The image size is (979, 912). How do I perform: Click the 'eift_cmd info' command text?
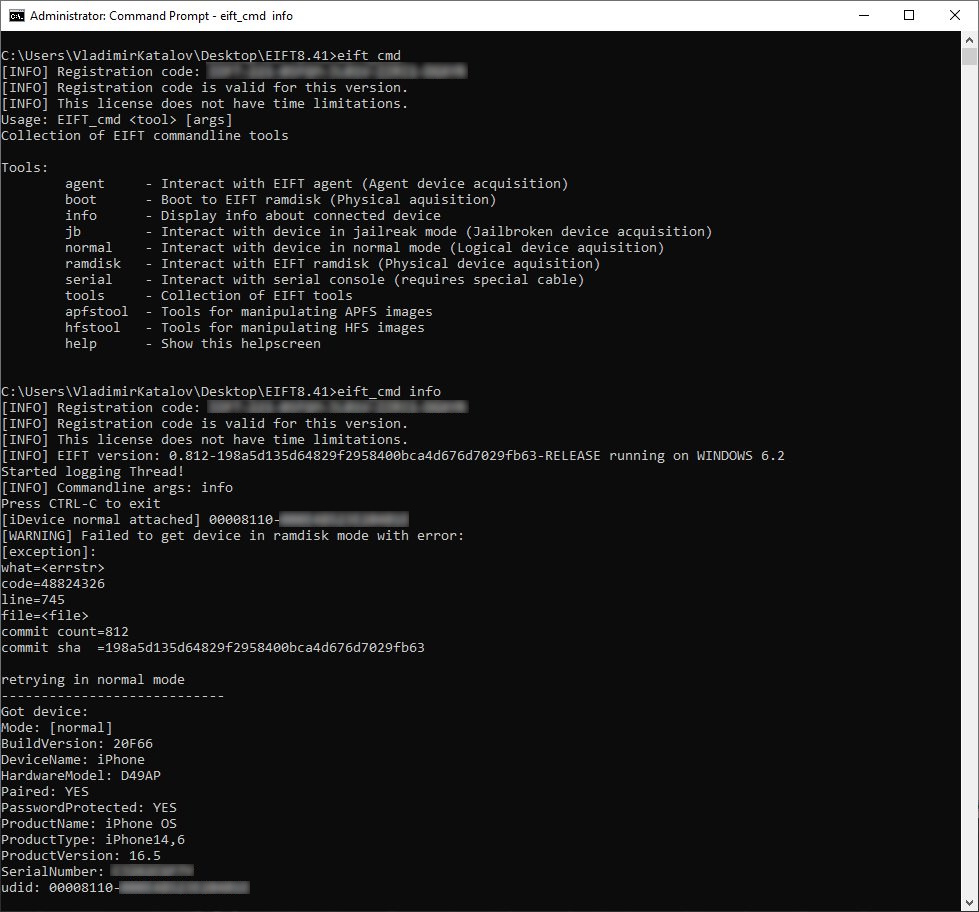tap(390, 392)
